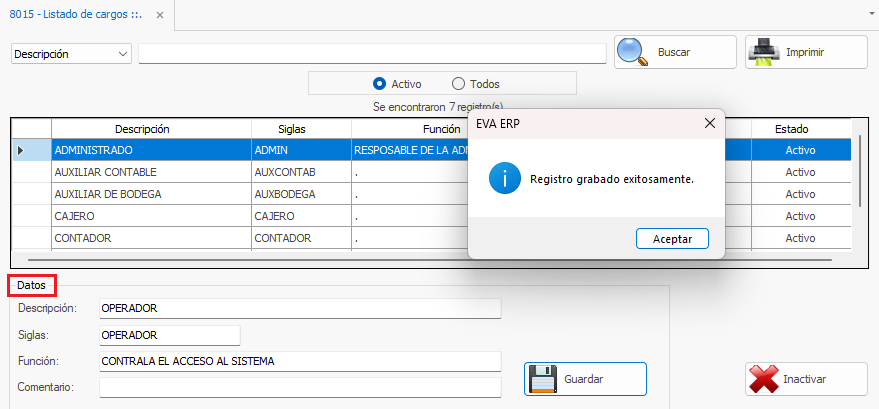Click the floppy disk Guardar icon
The image size is (879, 409).
pos(541,379)
